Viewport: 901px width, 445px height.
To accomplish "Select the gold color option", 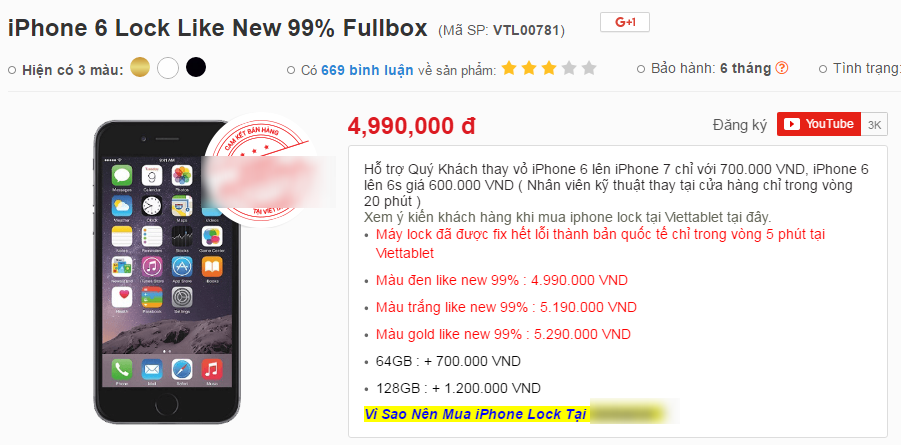I will click(140, 67).
